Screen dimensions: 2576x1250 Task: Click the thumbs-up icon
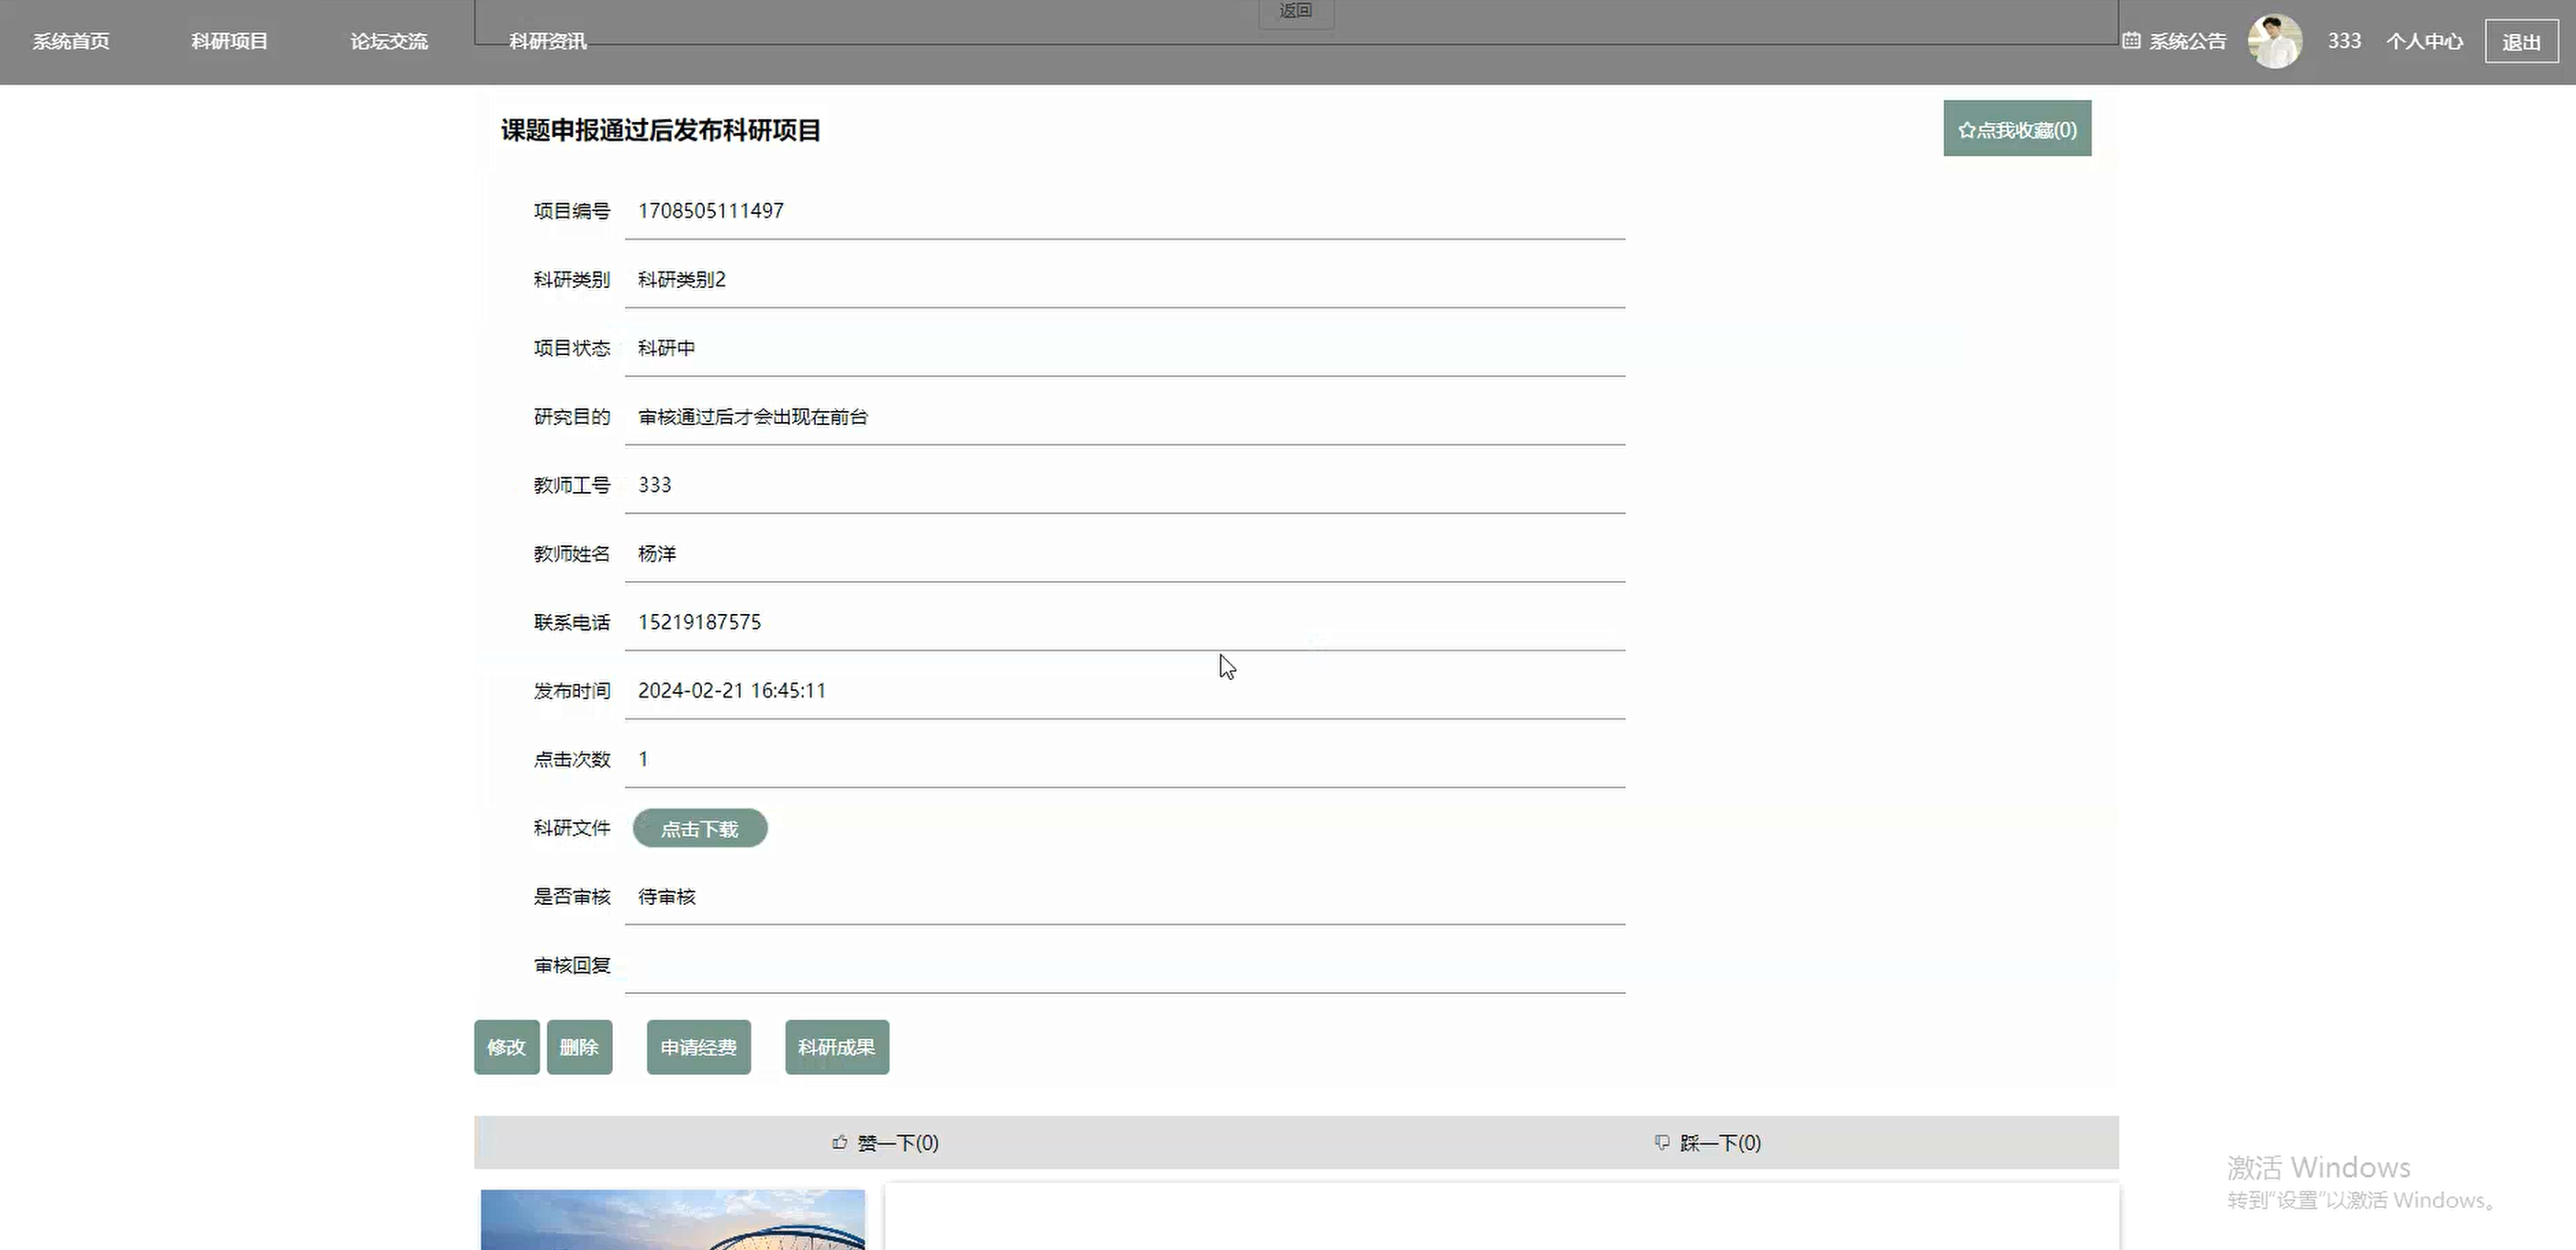[x=840, y=1142]
